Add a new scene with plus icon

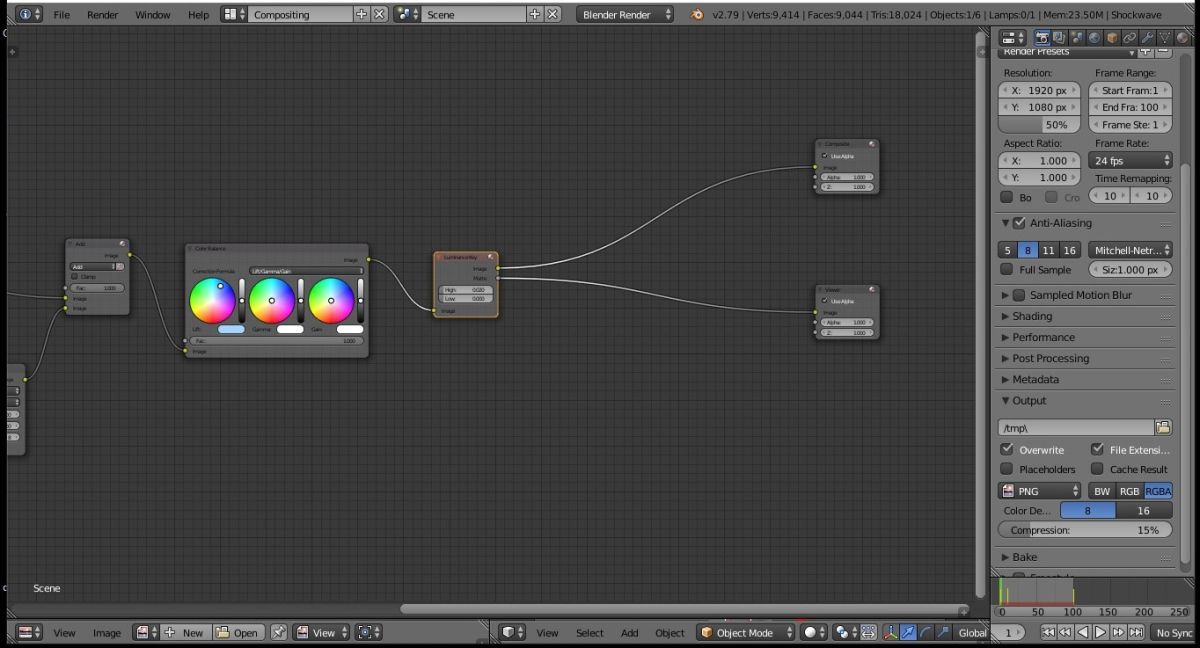click(534, 14)
